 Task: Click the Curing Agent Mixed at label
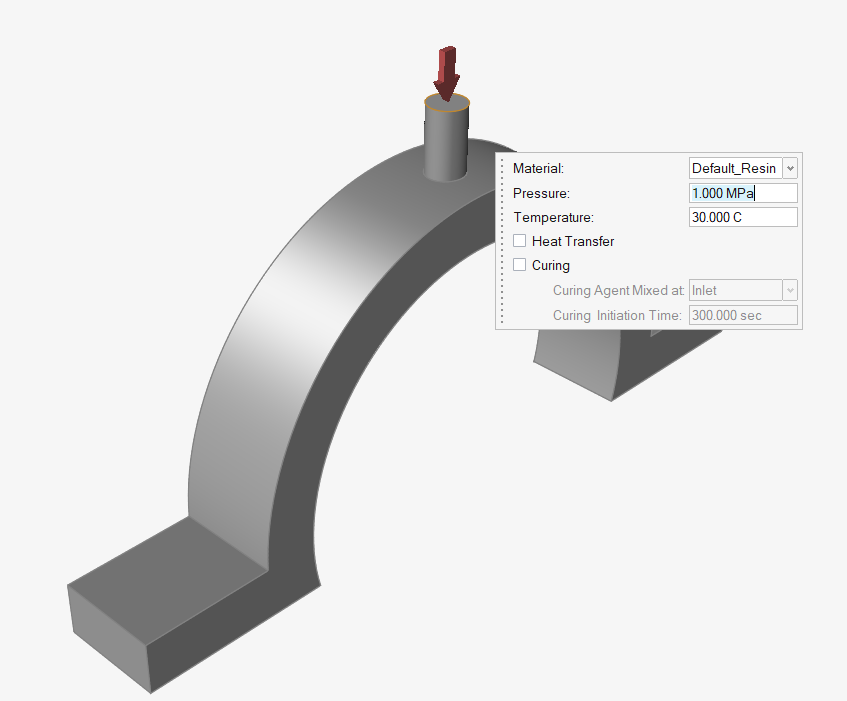[618, 291]
